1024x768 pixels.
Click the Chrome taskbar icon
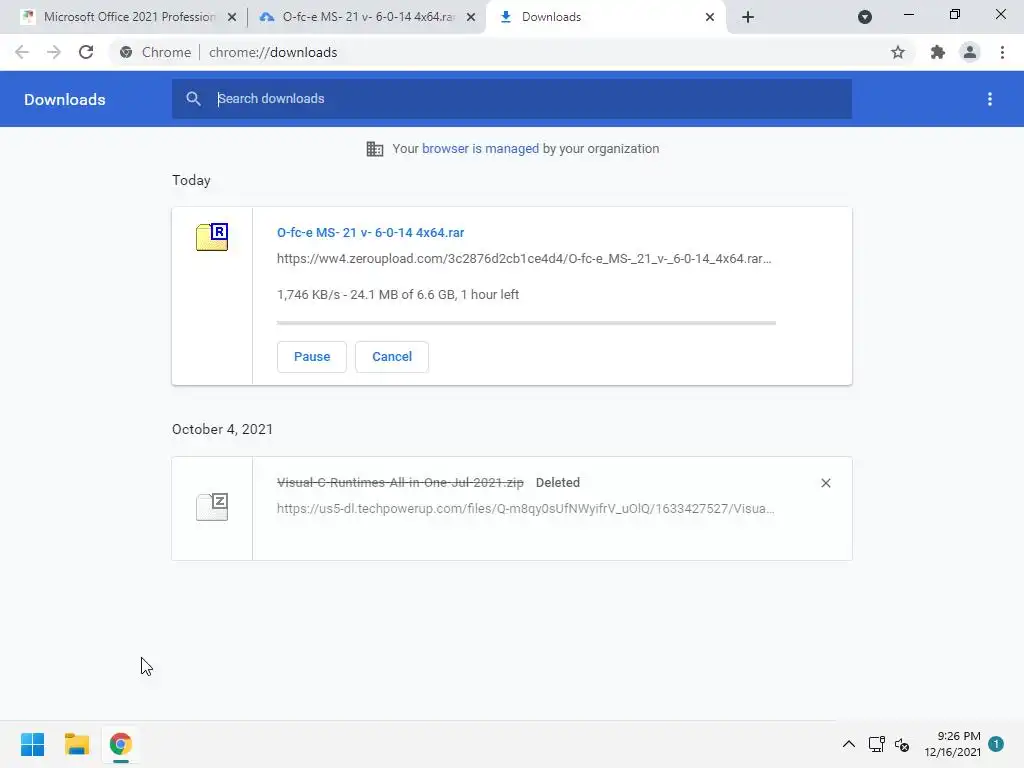(x=121, y=744)
